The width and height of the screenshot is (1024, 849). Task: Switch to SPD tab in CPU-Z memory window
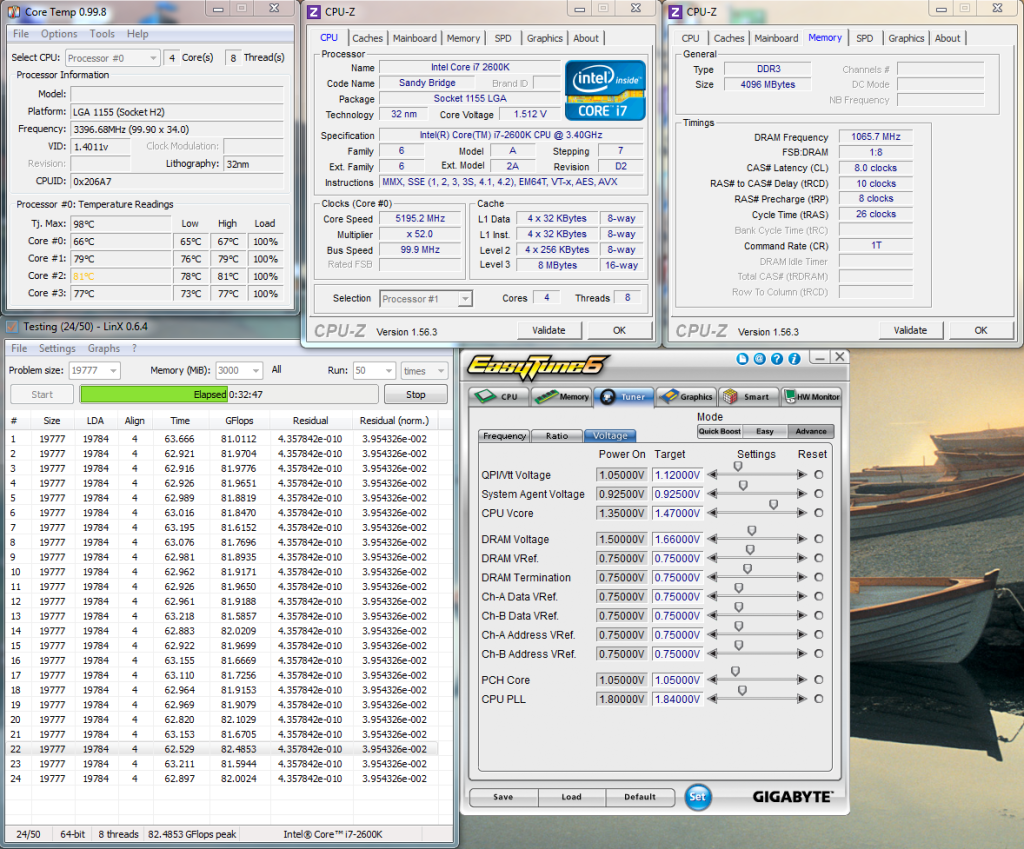click(865, 39)
